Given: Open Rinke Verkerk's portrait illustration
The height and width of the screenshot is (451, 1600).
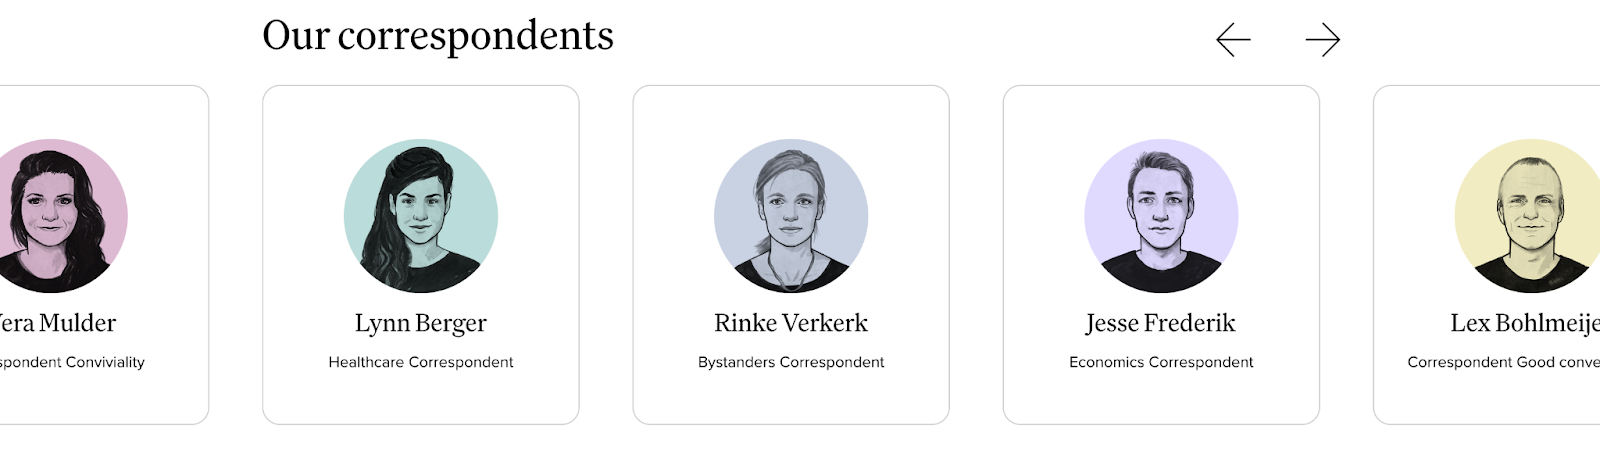Looking at the screenshot, I should point(791,216).
